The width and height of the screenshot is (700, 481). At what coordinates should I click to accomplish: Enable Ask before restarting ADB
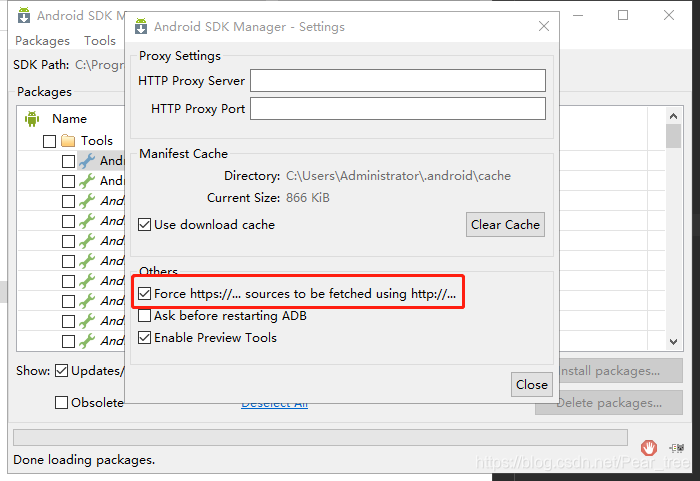click(x=144, y=316)
